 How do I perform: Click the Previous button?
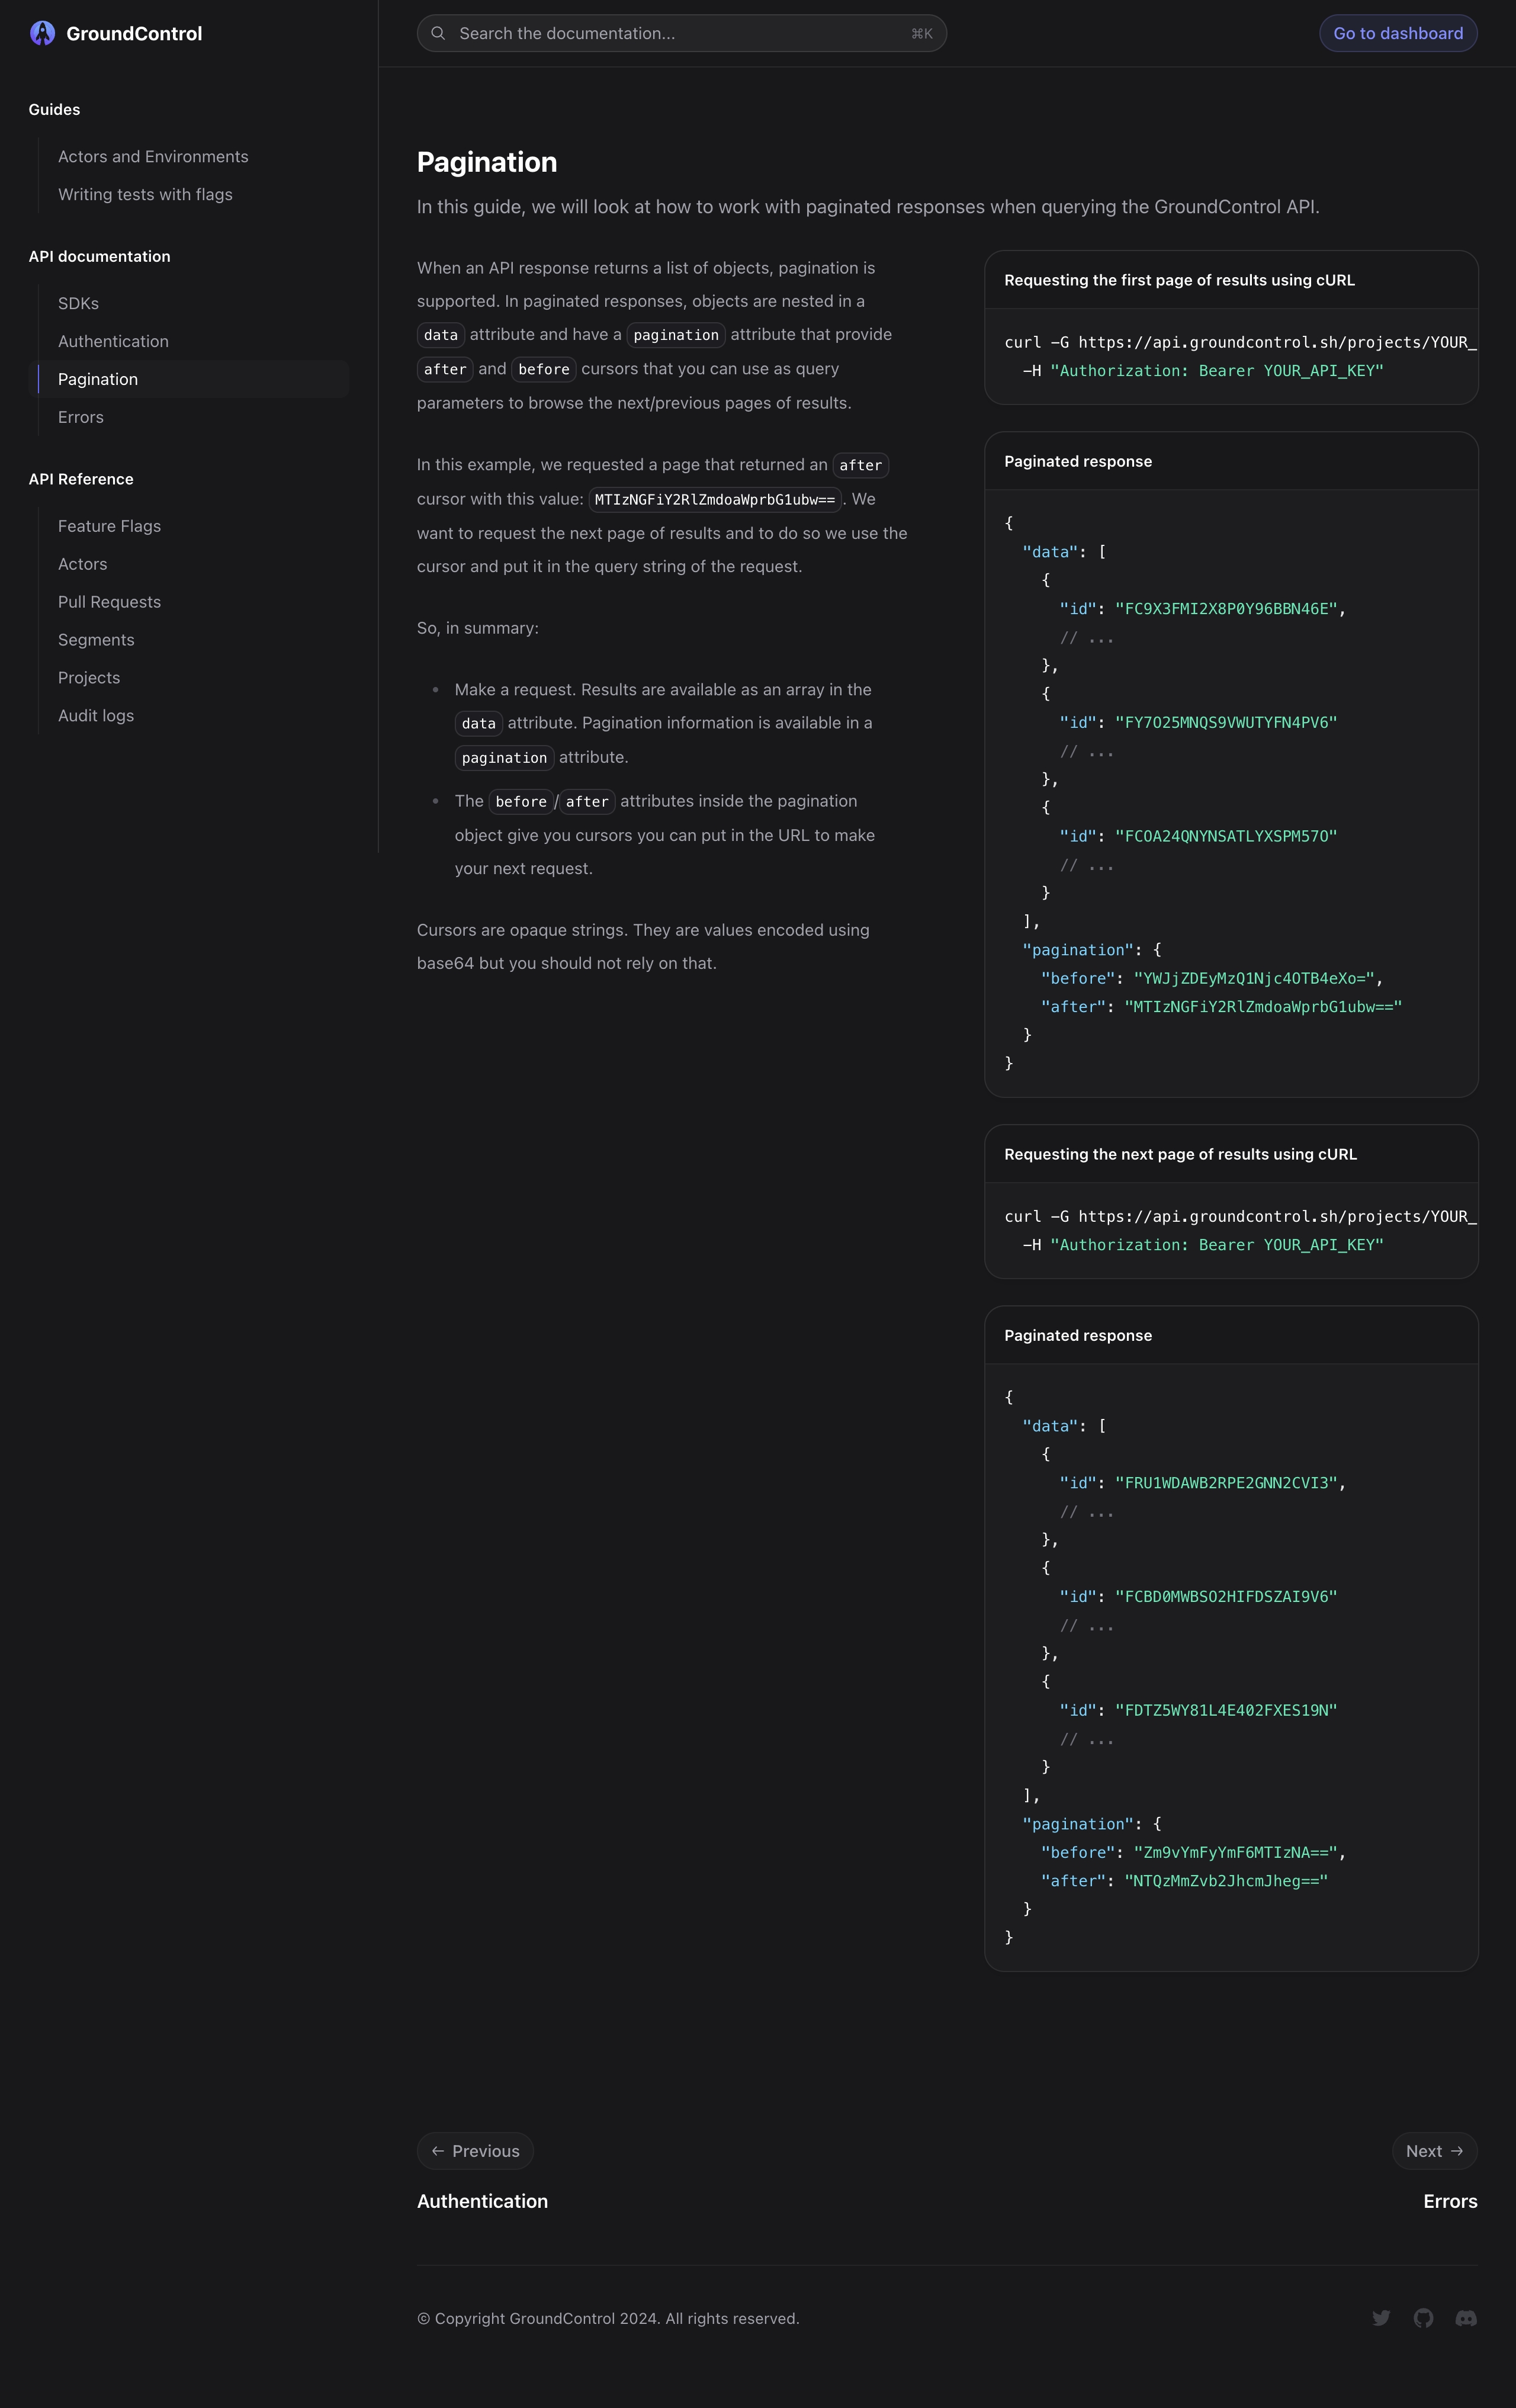[475, 2151]
